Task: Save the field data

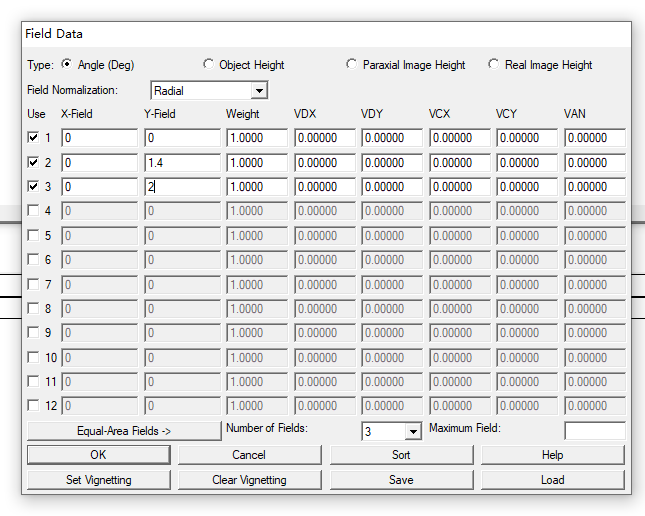Action: [401, 480]
